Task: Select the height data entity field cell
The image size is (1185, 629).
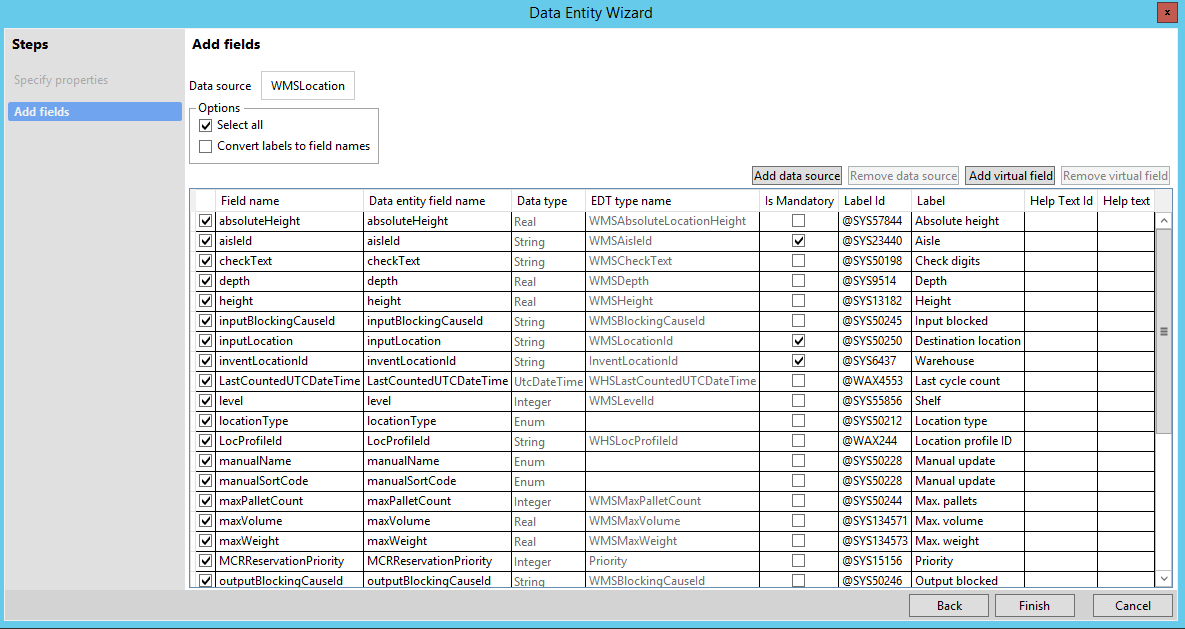Action: point(437,301)
